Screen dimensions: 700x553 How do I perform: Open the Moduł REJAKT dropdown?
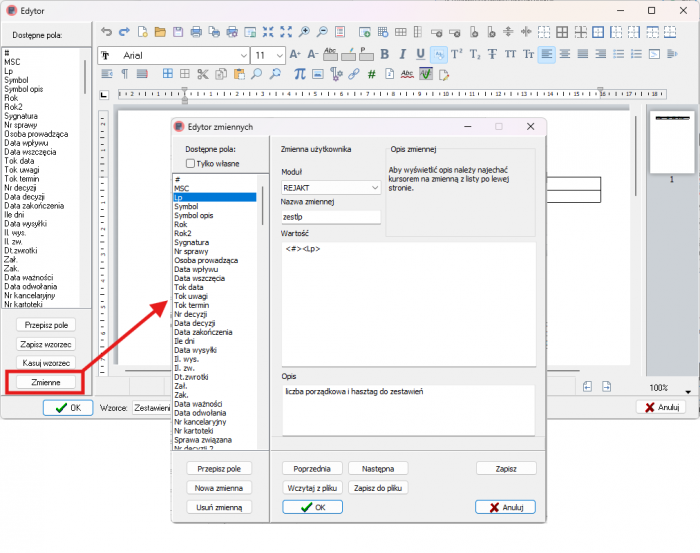[375, 187]
